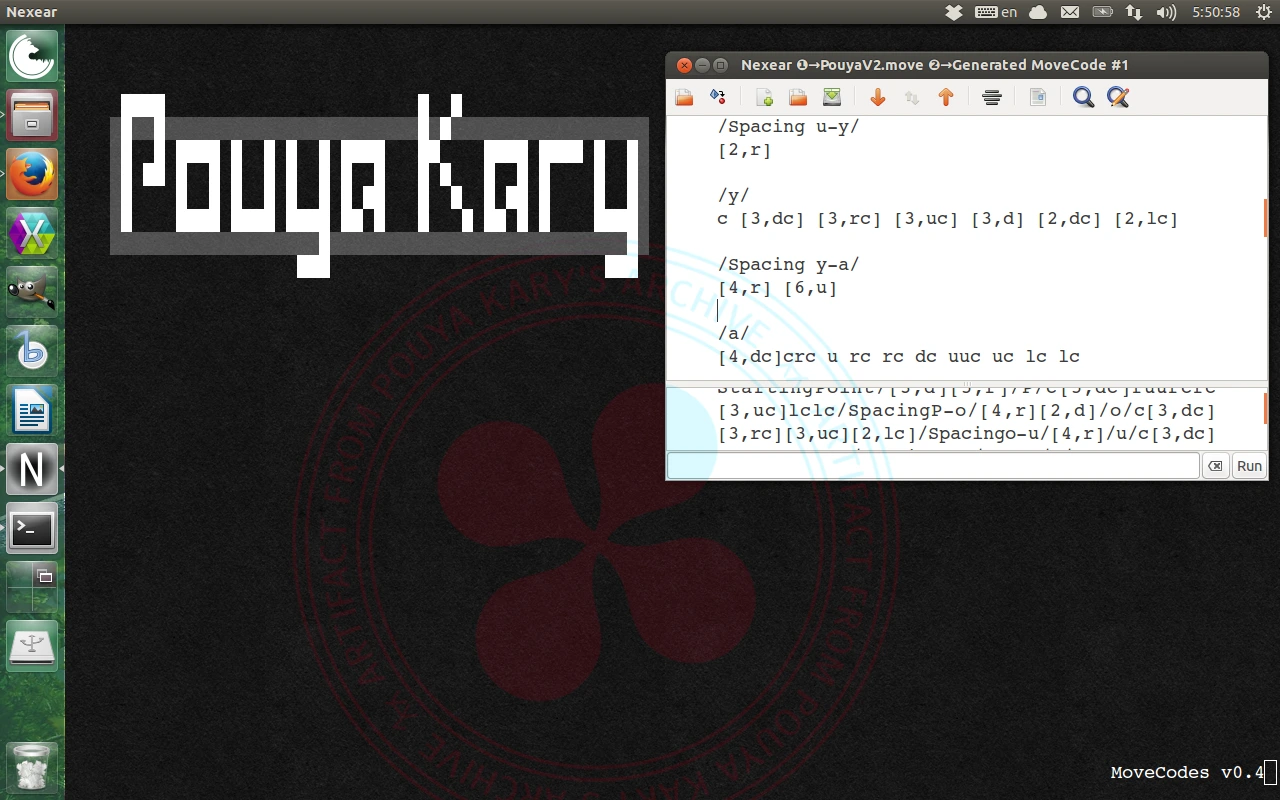
Task: Click the folder icon right of new-file icon
Action: 798,97
